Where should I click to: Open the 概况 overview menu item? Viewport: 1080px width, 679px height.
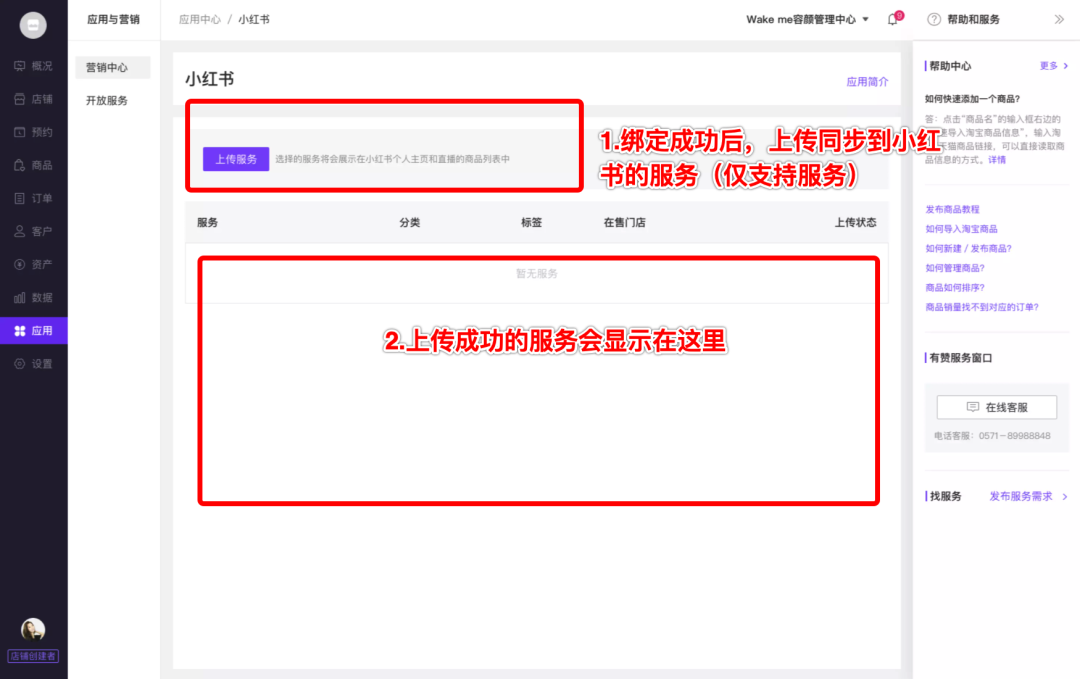(x=33, y=66)
